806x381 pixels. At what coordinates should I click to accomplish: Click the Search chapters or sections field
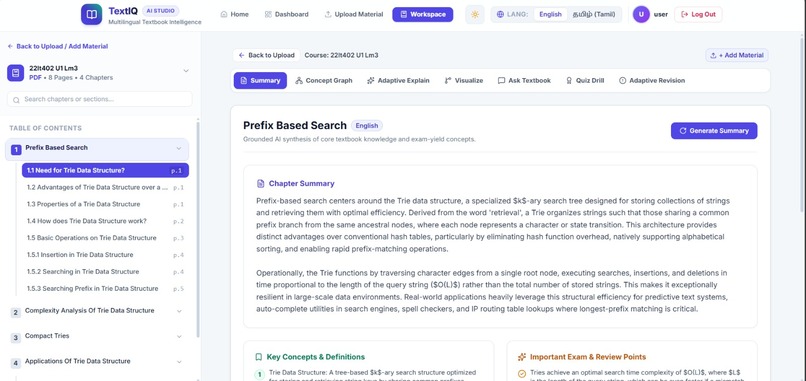100,99
